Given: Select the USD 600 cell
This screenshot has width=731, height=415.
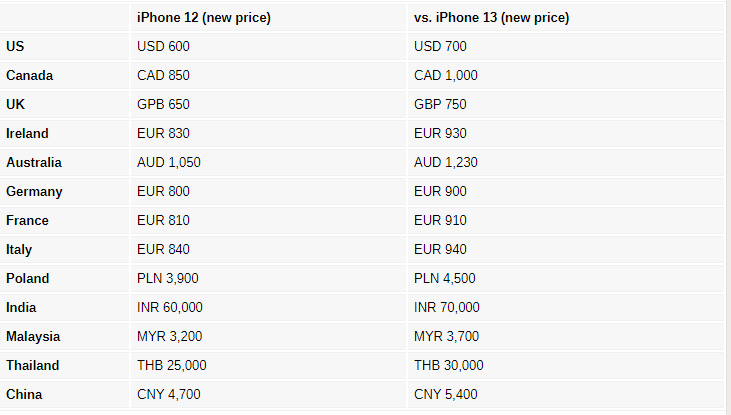Looking at the screenshot, I should coord(163,46).
